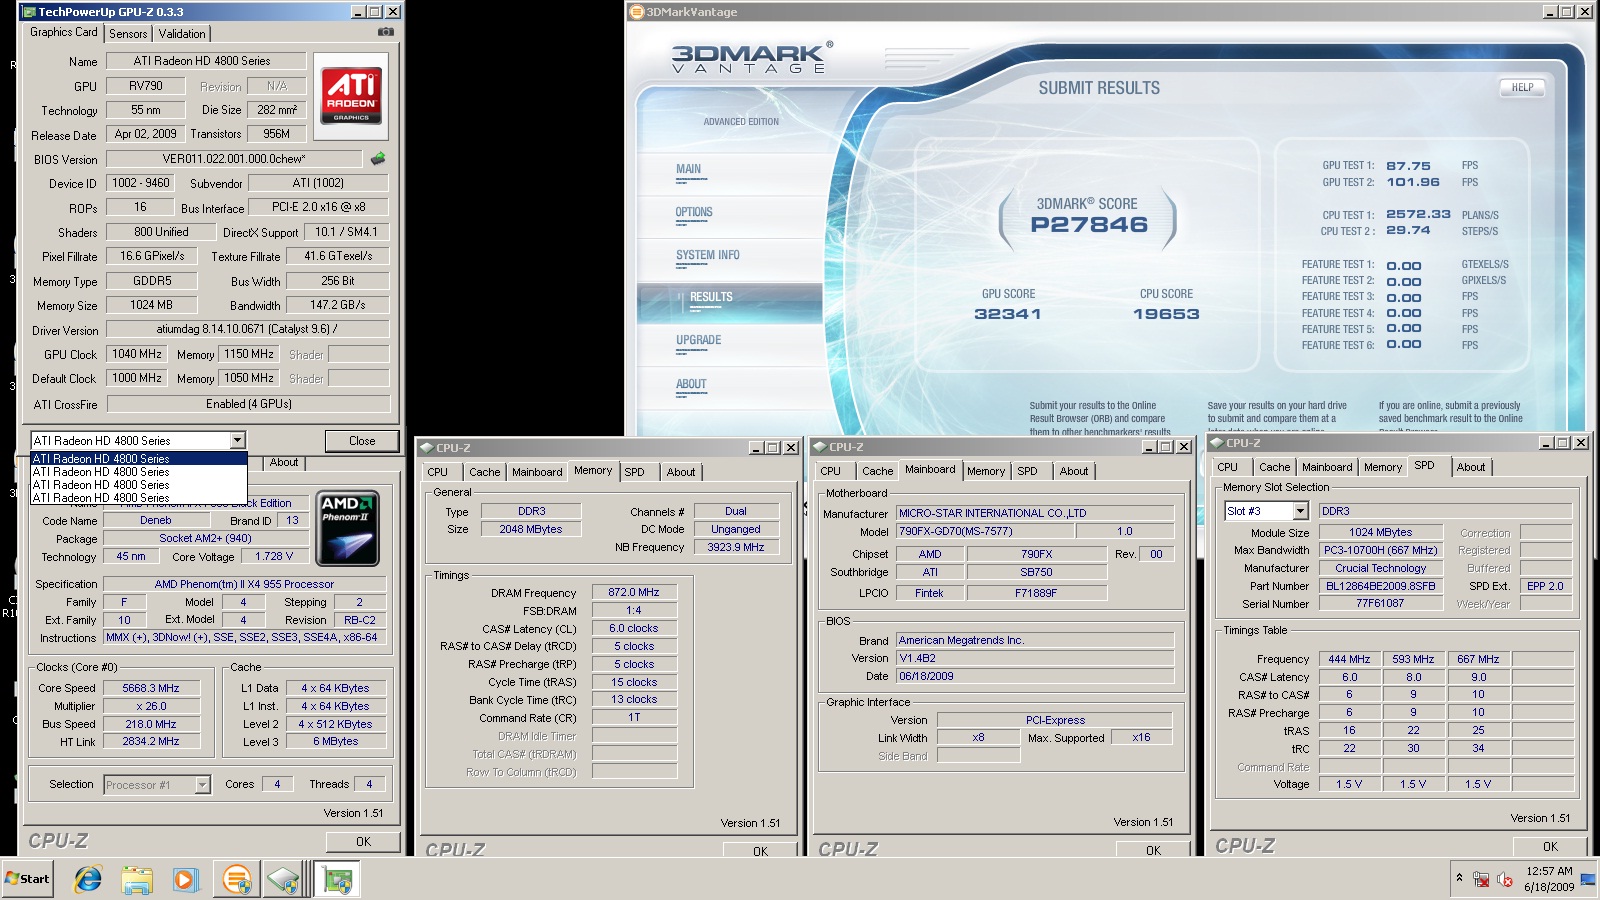This screenshot has height=900, width=1600.
Task: Click the Part Number BL12864BE2009.8SFB field
Action: (x=1381, y=586)
